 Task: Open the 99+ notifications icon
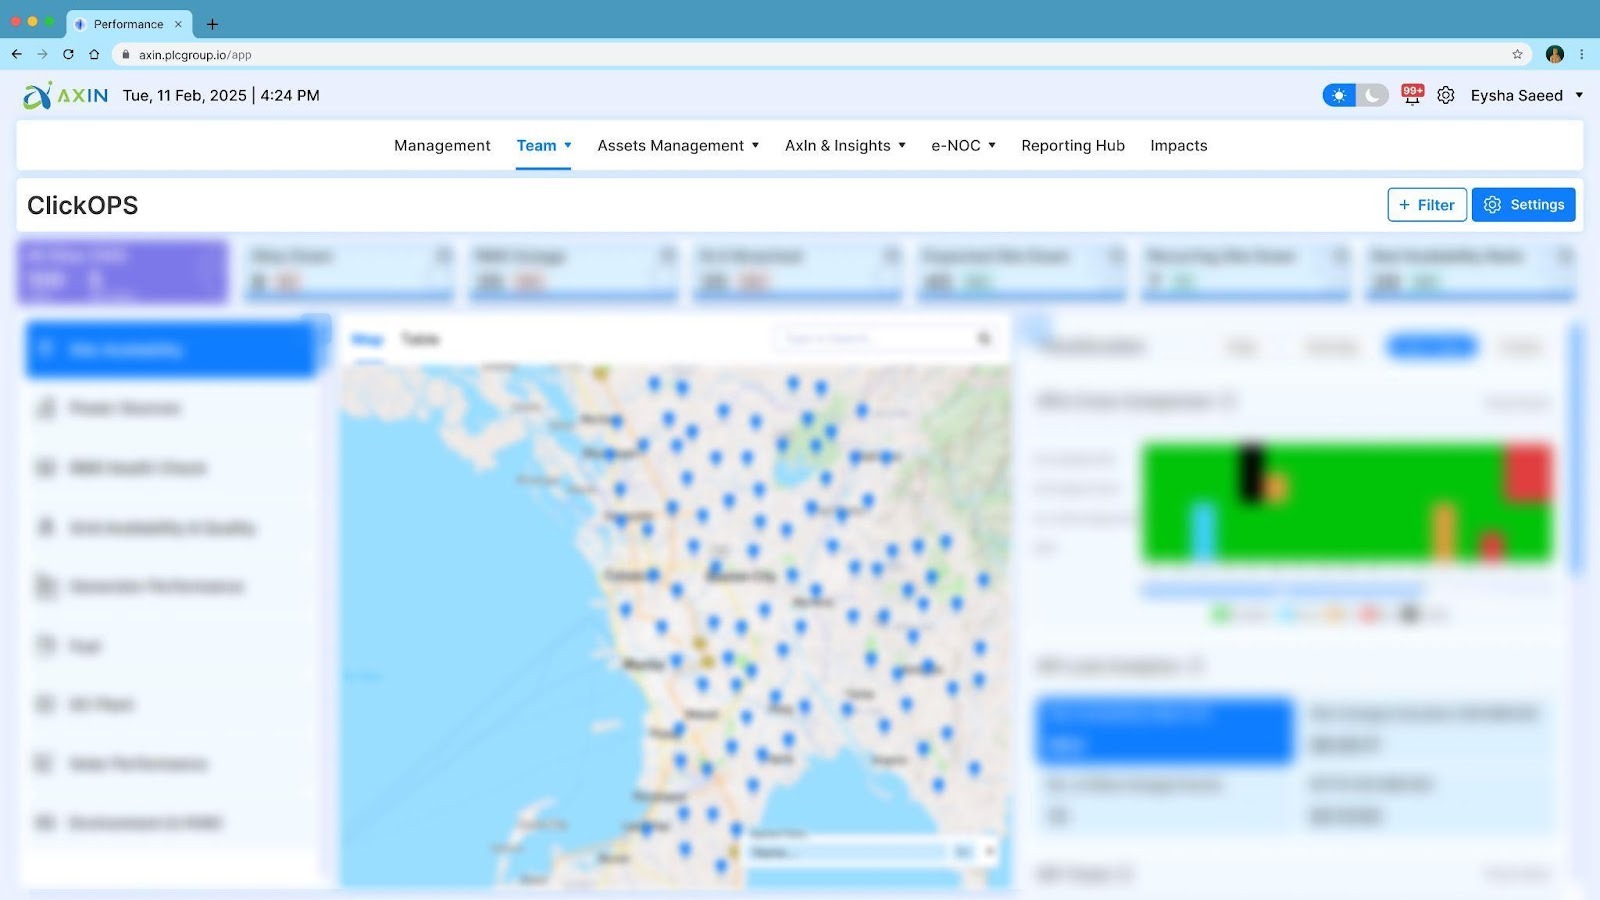coord(1412,95)
